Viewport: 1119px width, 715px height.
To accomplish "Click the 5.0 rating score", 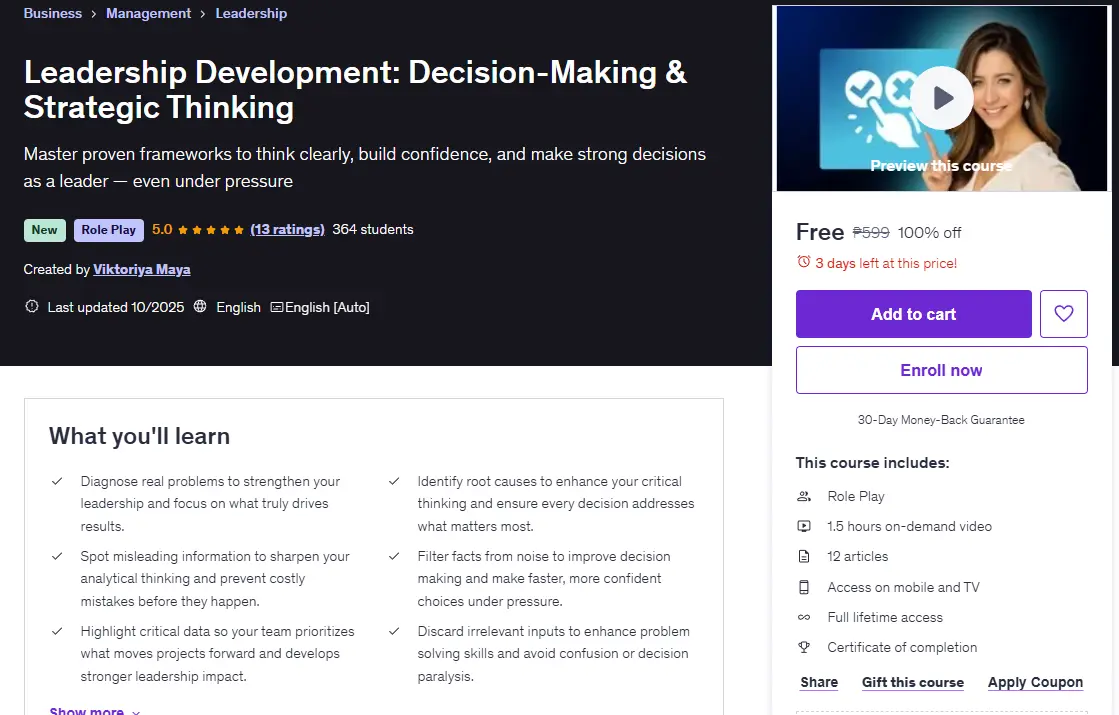I will click(x=162, y=229).
